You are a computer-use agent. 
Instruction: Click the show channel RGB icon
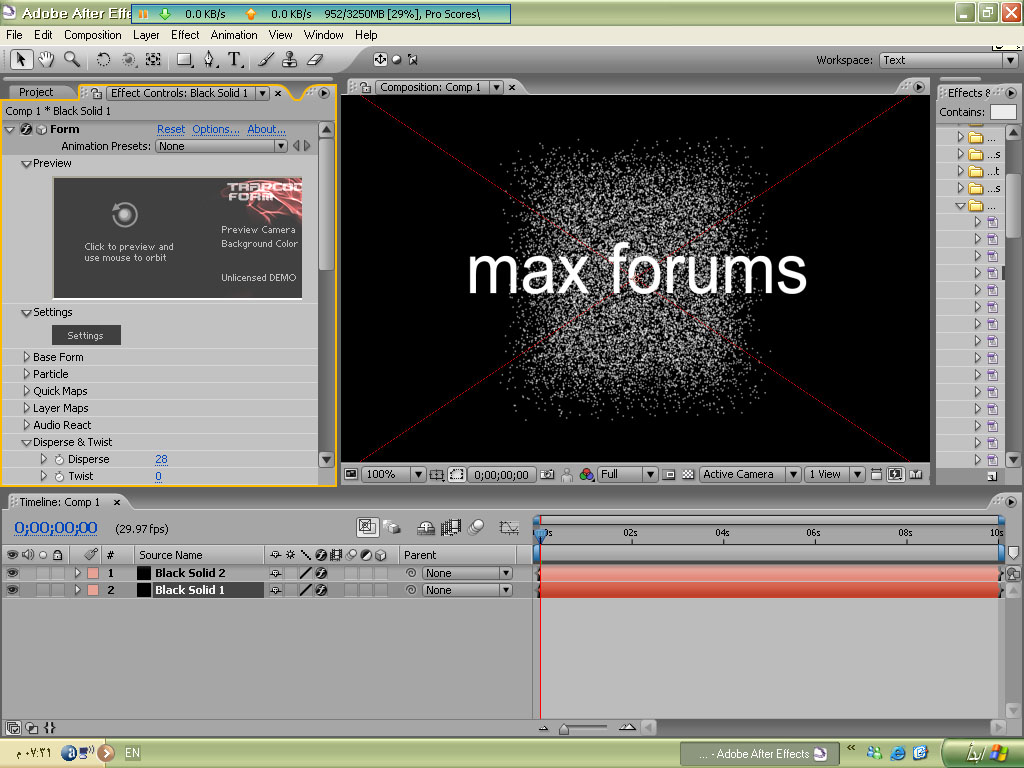click(586, 475)
